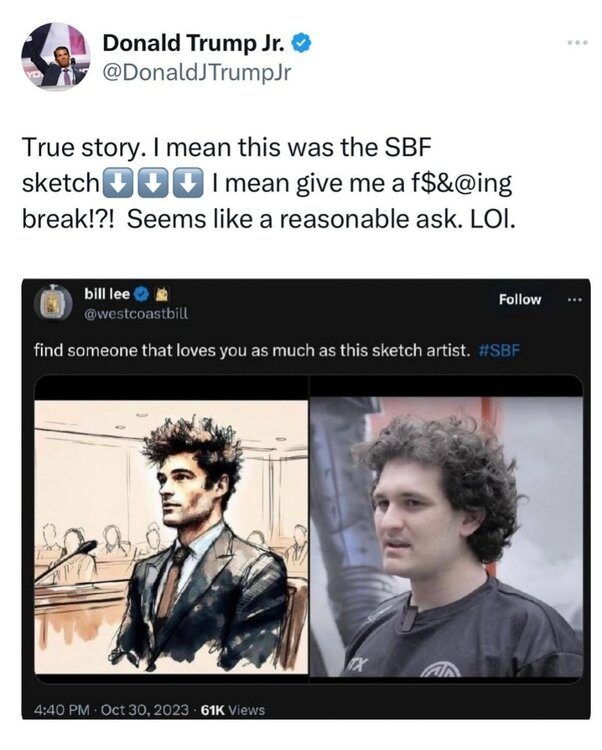Click the blue verified badge beside Donald Trump Jr.
Screen dimensions: 602x750
[x=302, y=44]
